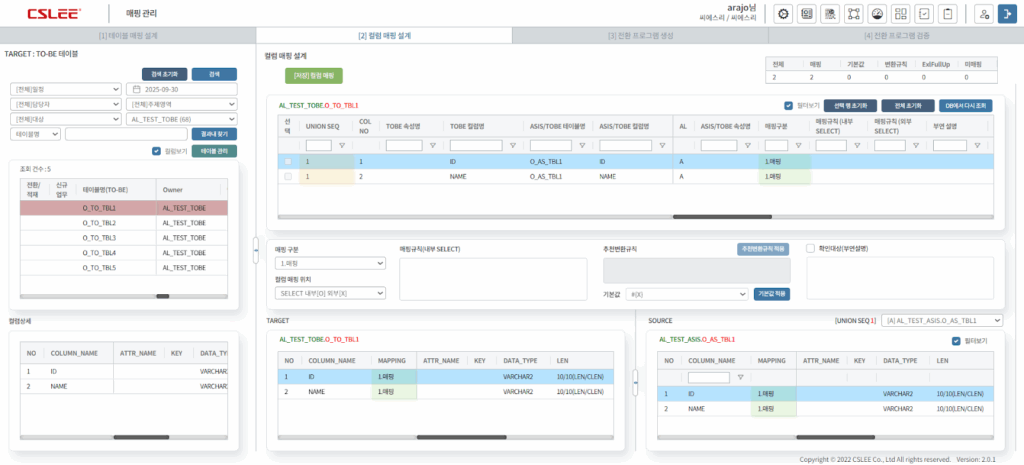Screen dimensions: 1024x465
Task: Enable the 확인대상(부연설명) checkbox
Action: tap(810, 248)
